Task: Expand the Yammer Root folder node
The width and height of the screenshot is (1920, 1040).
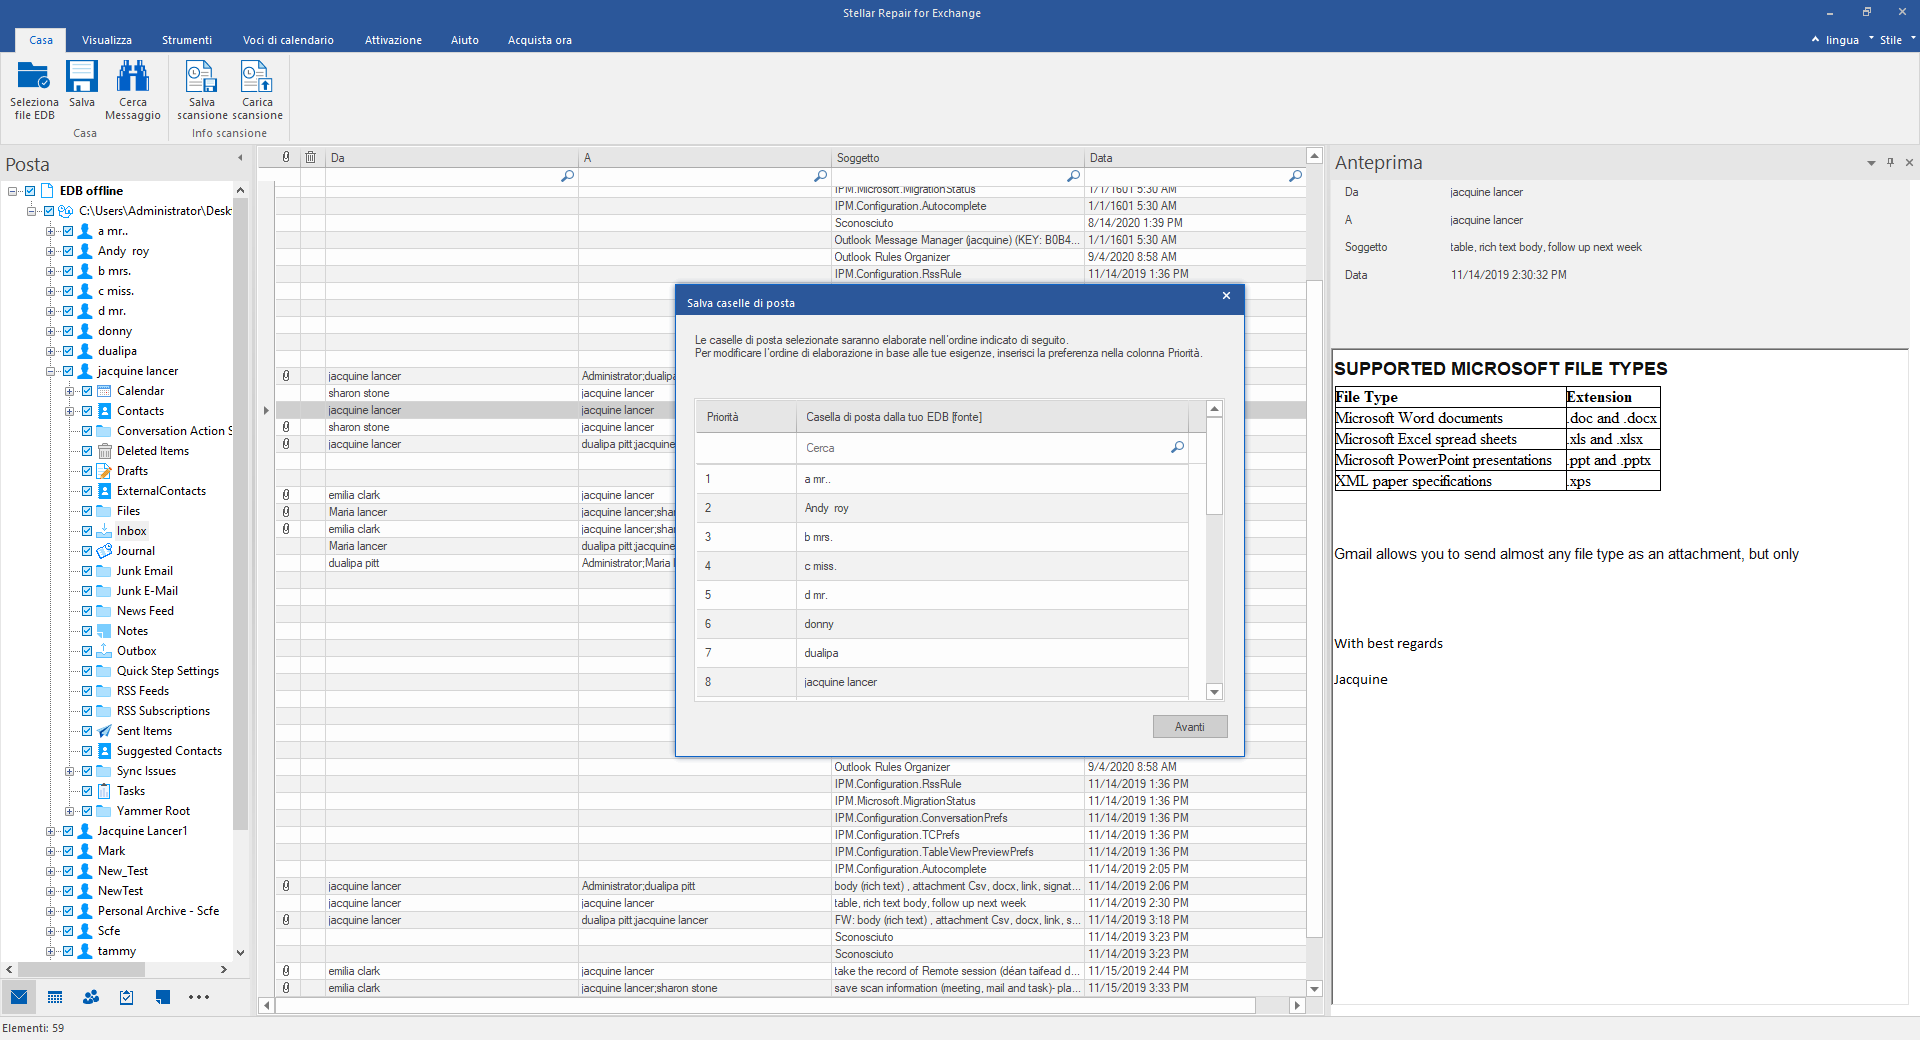Action: pyautogui.click(x=69, y=811)
